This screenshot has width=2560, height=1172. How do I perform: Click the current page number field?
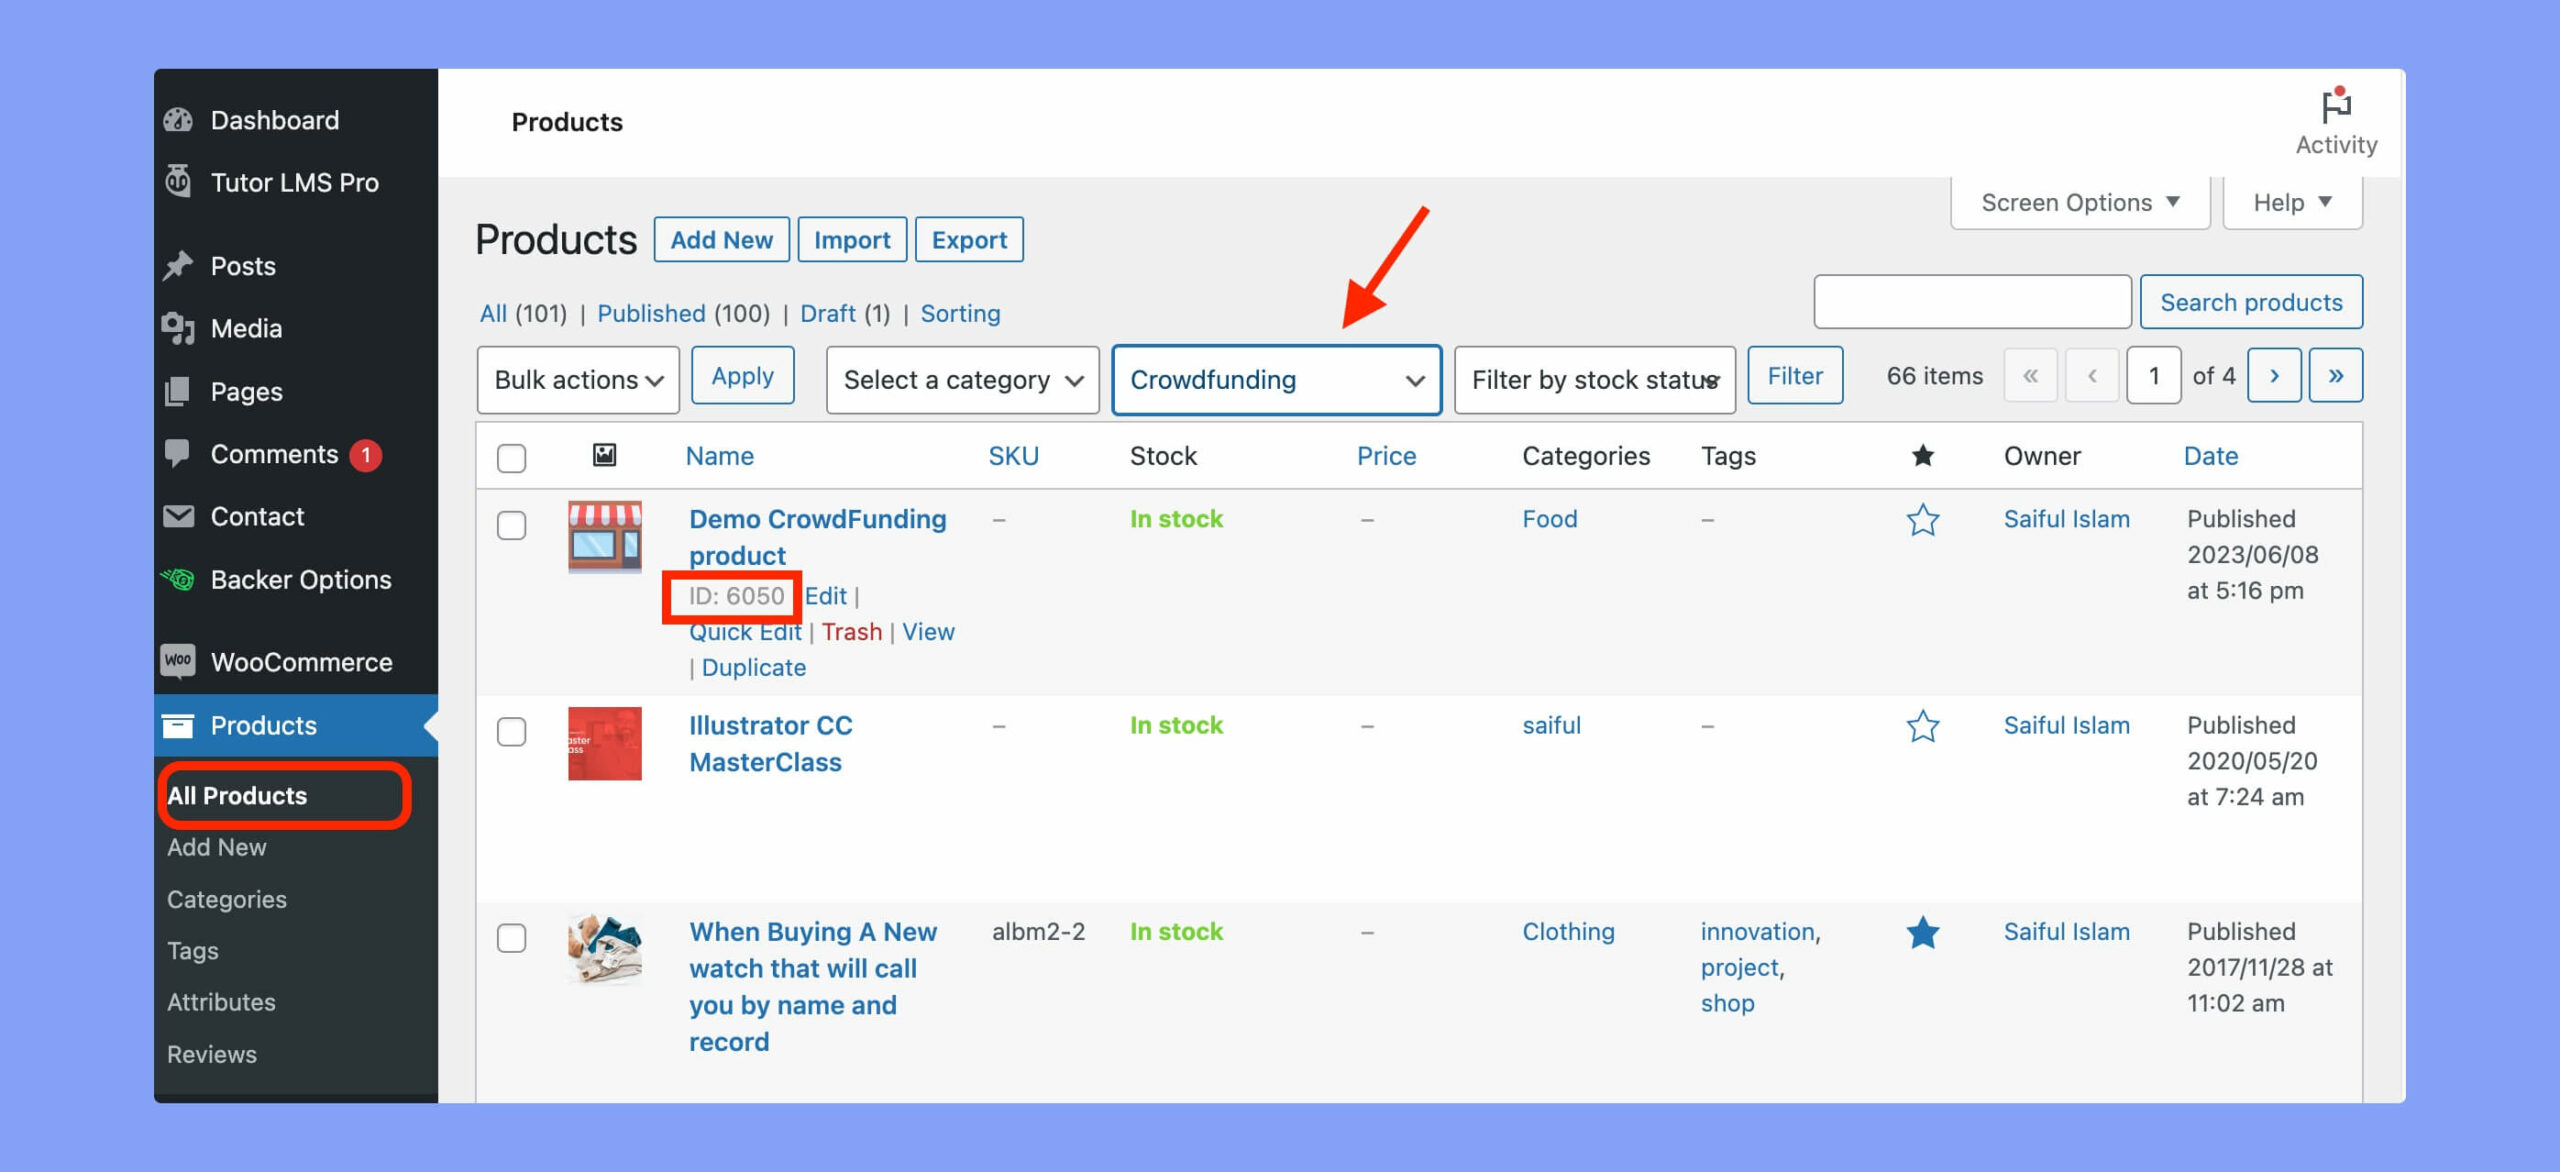(2153, 376)
